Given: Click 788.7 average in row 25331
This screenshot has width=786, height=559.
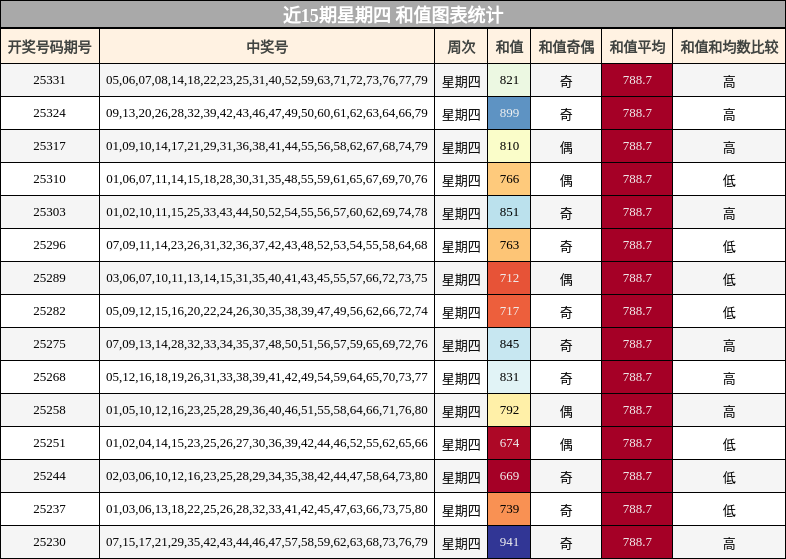Looking at the screenshot, I should tap(637, 80).
